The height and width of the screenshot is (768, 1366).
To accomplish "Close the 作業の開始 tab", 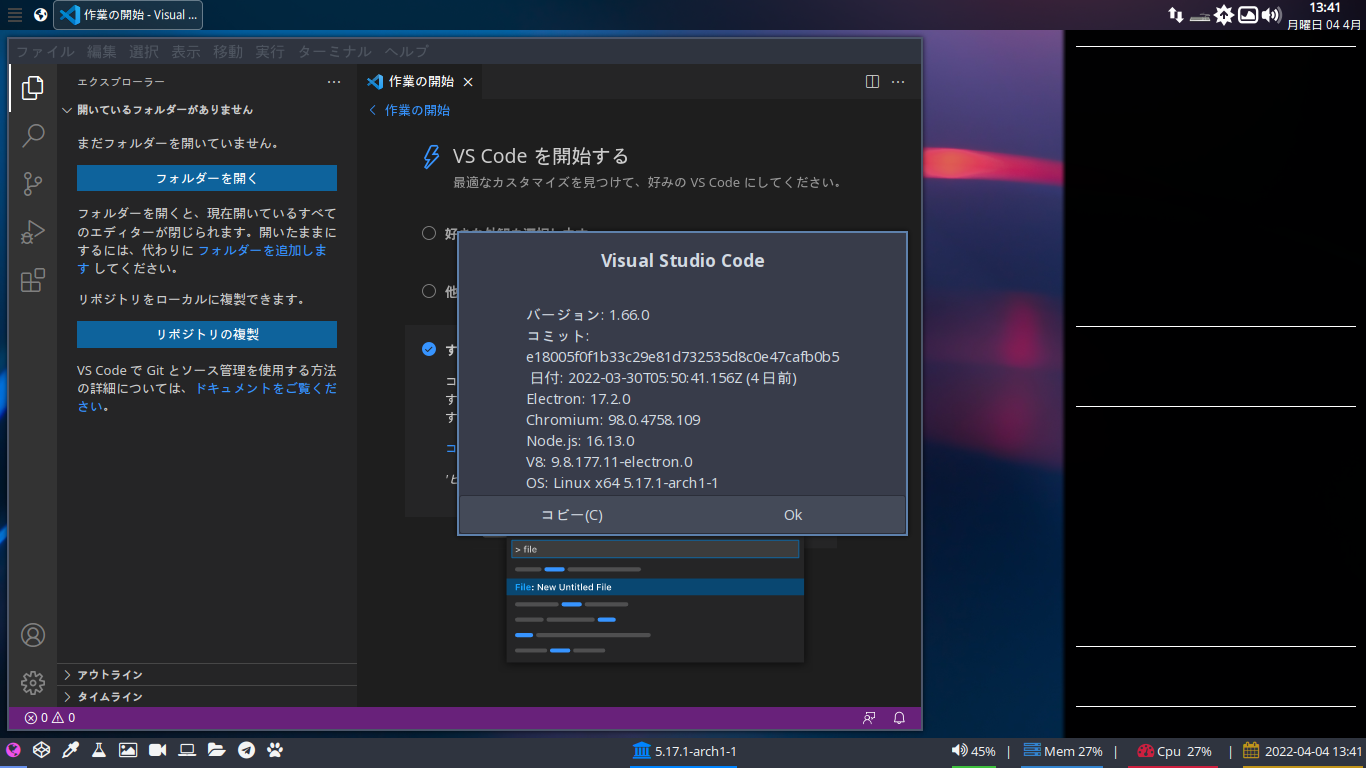I will [x=468, y=82].
